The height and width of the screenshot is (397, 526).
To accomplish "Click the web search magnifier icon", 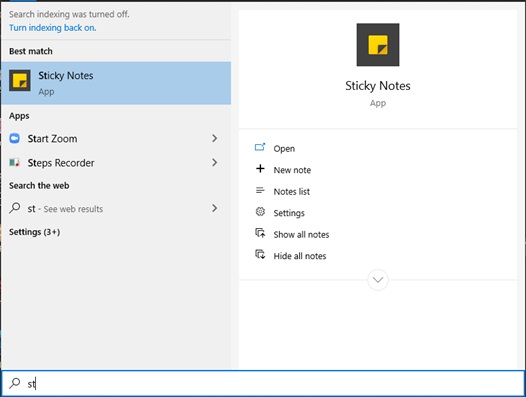I will (x=15, y=208).
